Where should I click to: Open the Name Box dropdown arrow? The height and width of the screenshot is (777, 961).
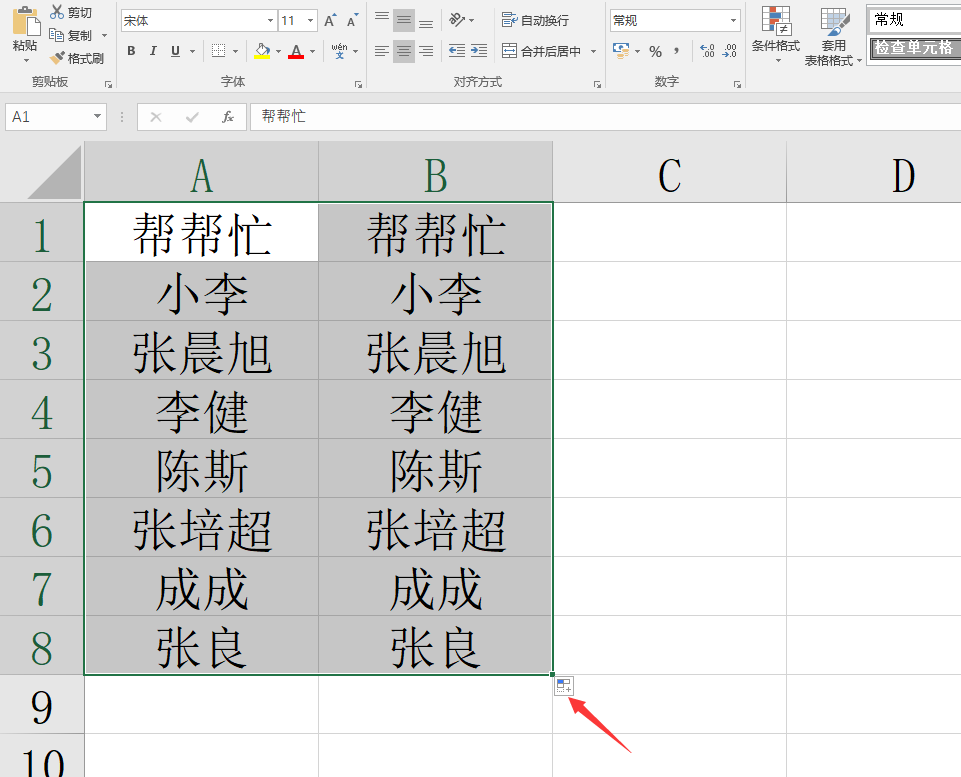97,116
